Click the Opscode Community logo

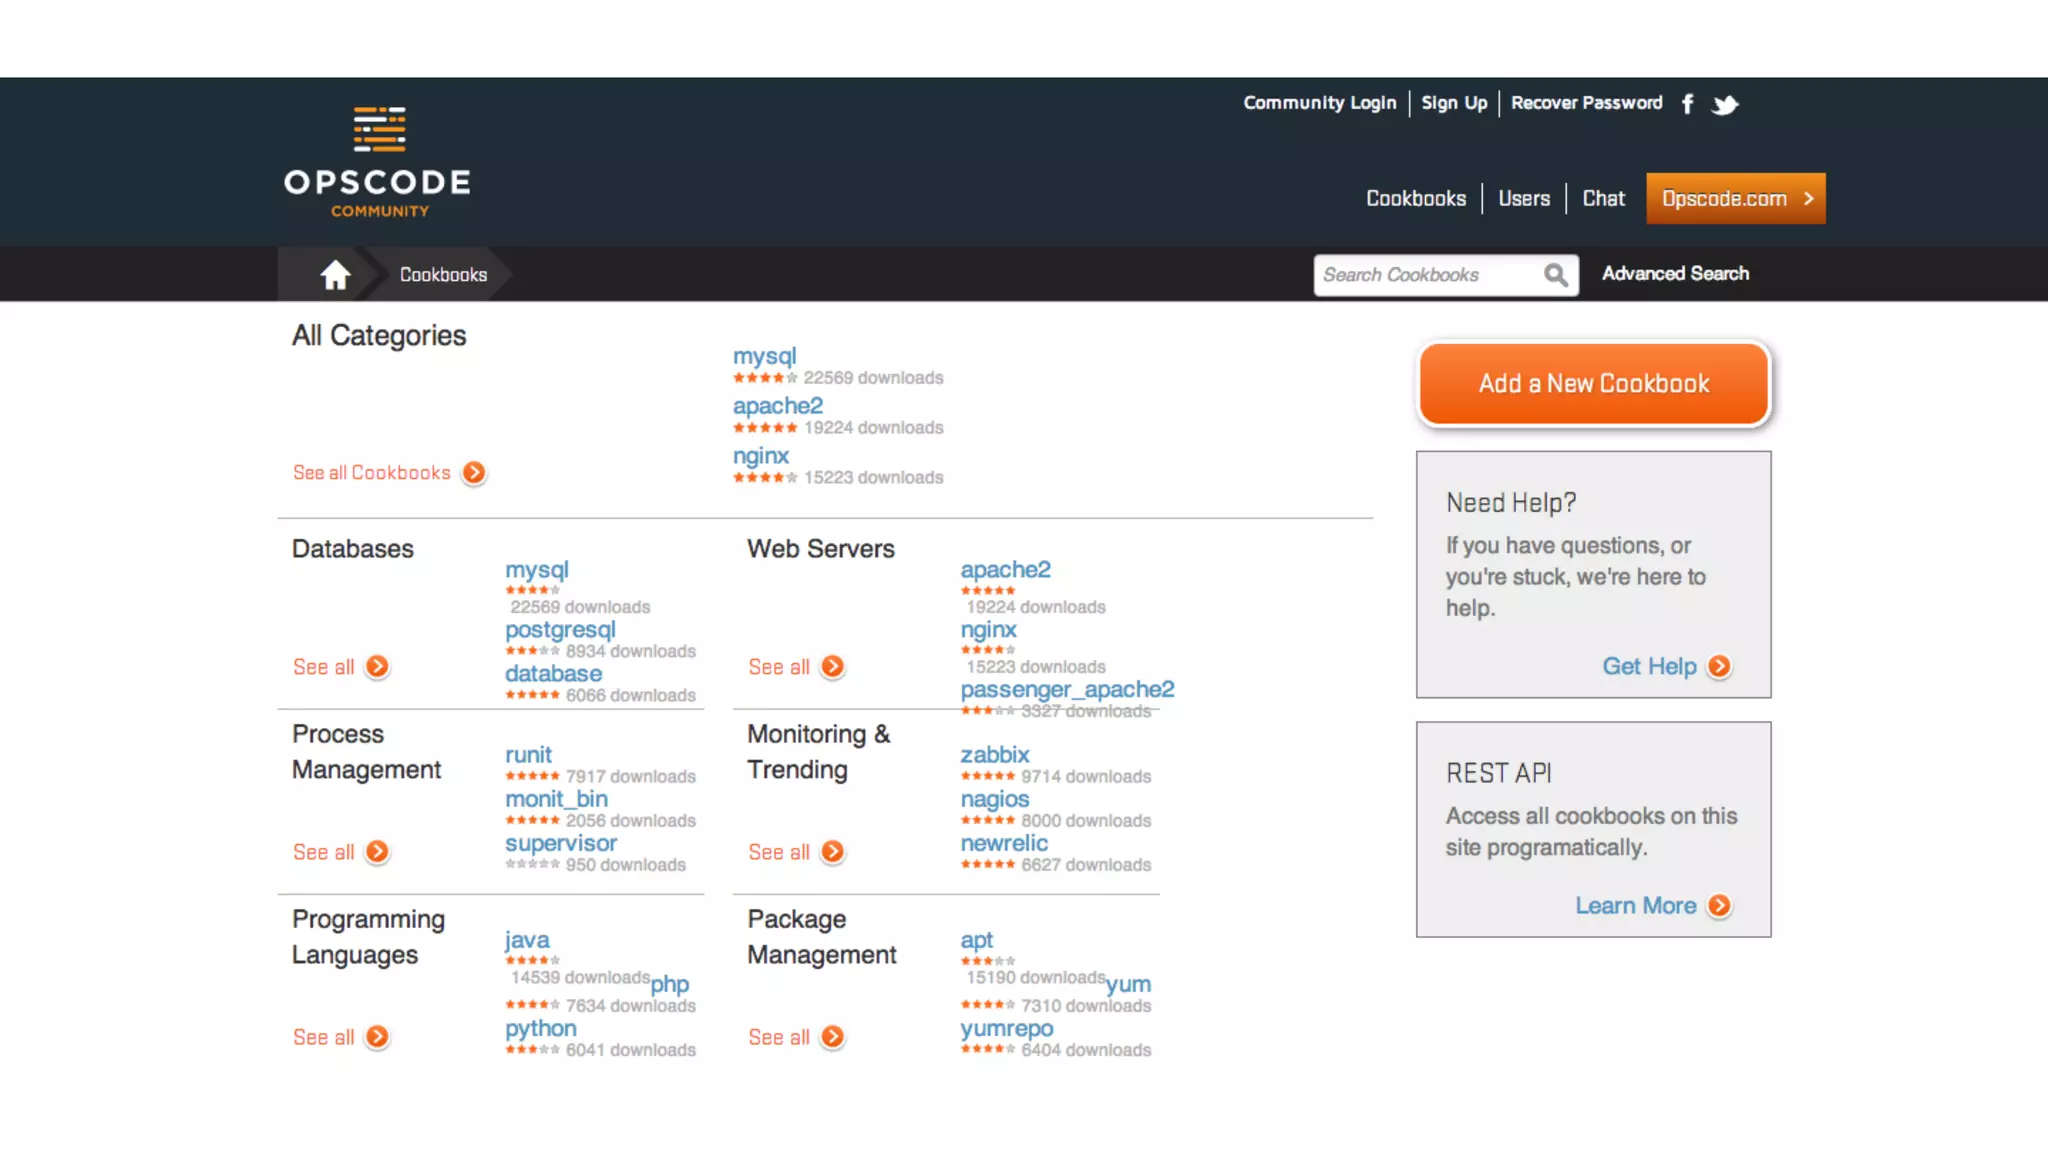click(378, 162)
